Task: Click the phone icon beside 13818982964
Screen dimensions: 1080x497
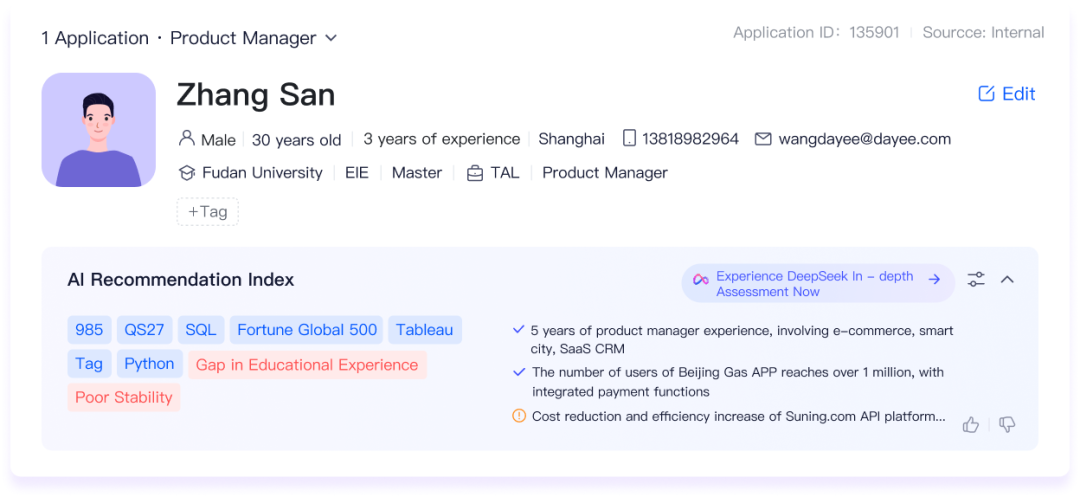Action: 629,139
